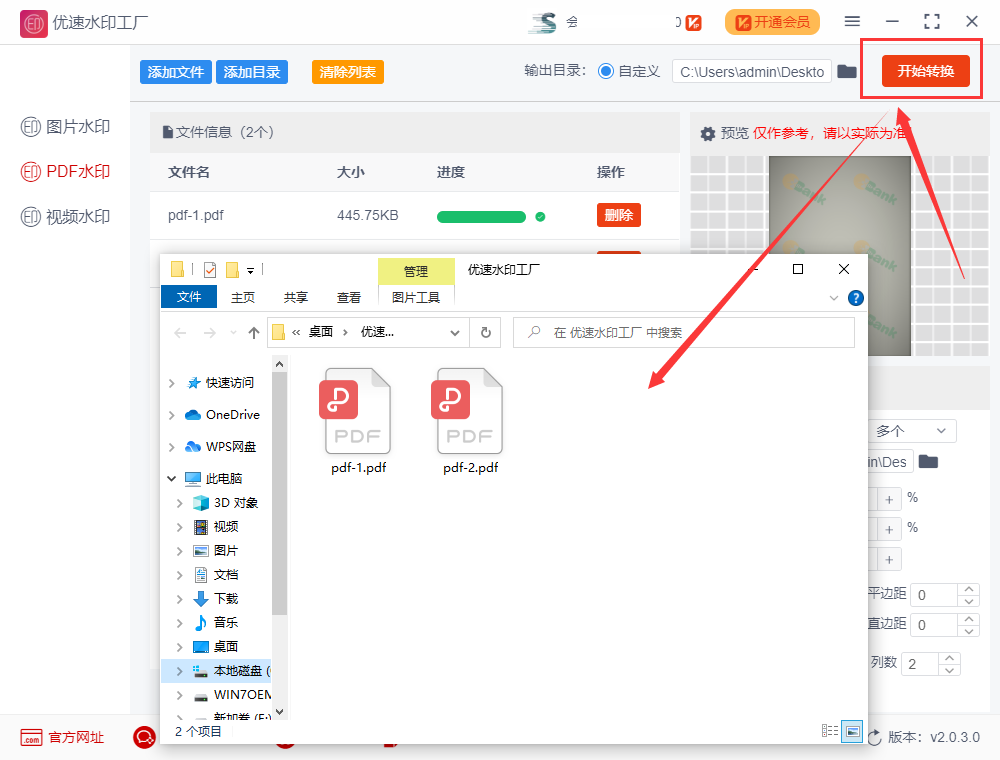This screenshot has width=1000, height=760.
Task: Open recent locations dropdown arrow
Action: (233, 333)
